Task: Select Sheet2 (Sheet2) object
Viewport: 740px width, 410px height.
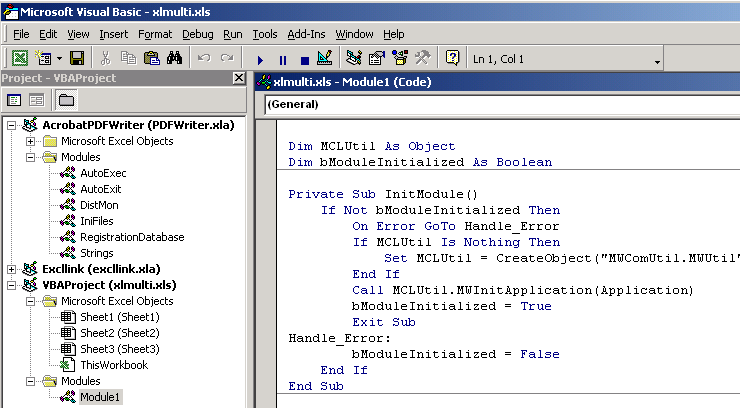Action: tap(120, 333)
